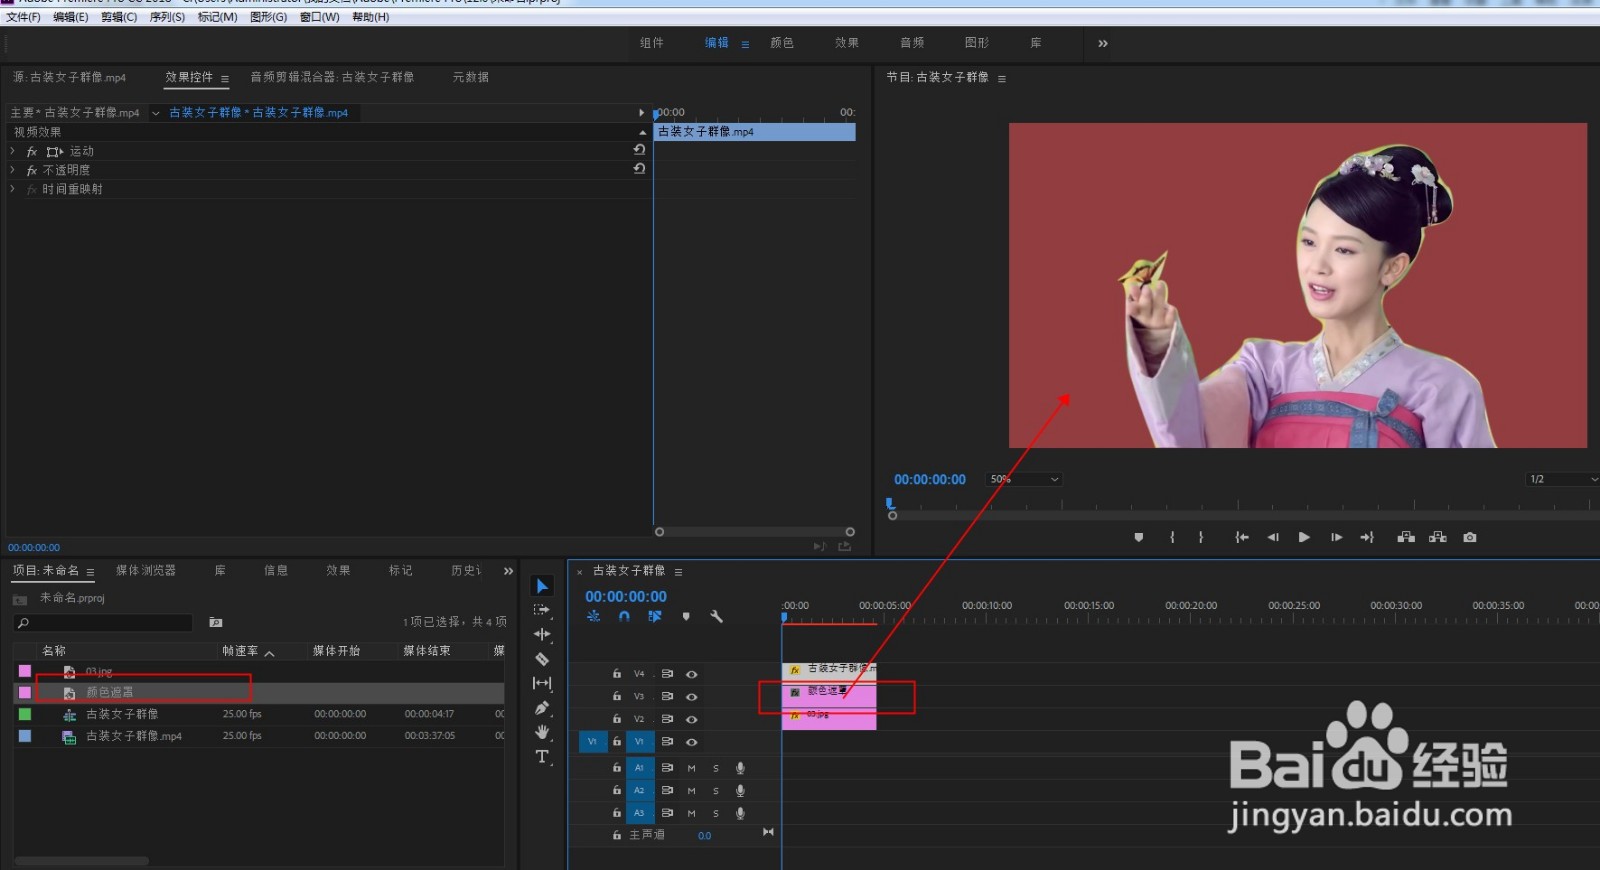Open the 媒体浏览器 tab
Screen dimensions: 1600x870
pos(146,571)
